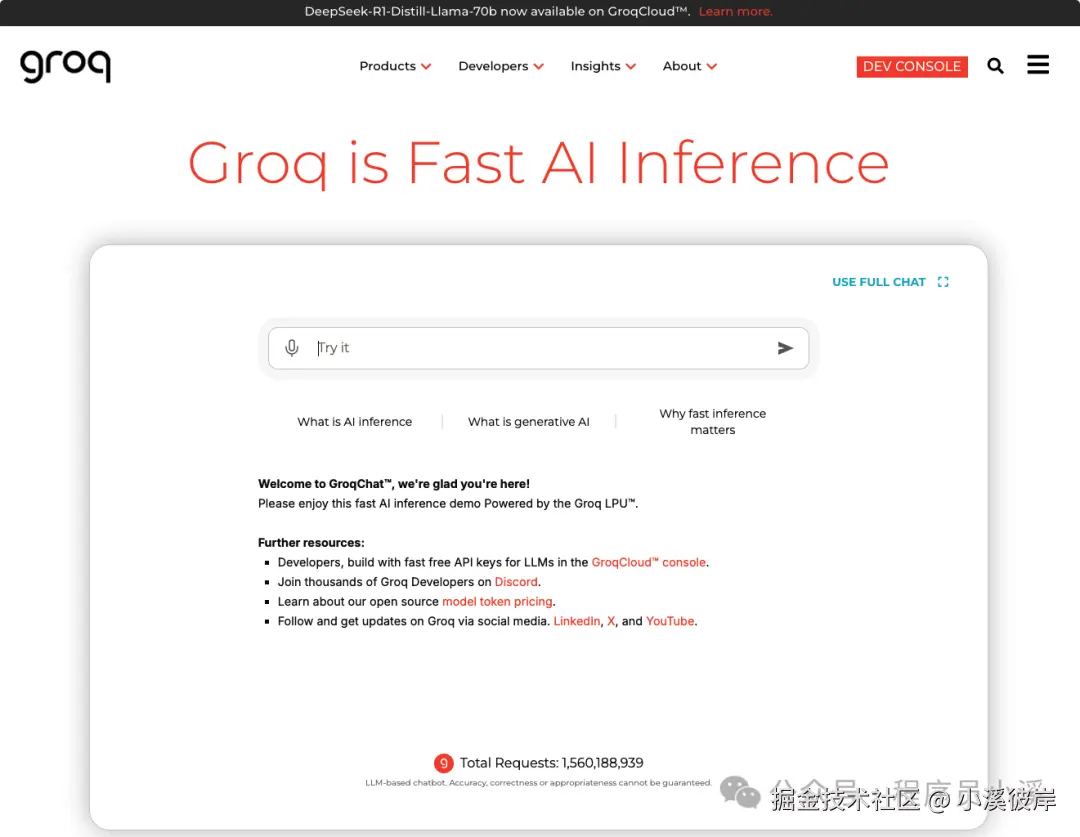Choose 'What is generative AI' prompt

coord(528,422)
